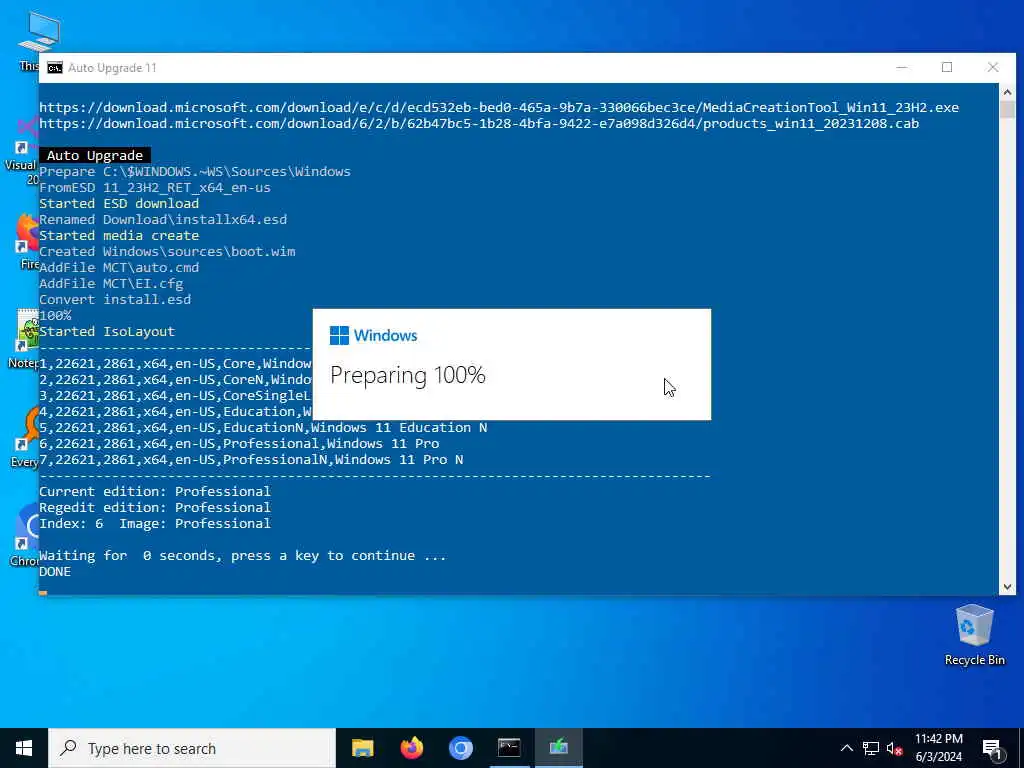This screenshot has height=768, width=1024.
Task: Select the Recycle Bin desktop icon
Action: click(974, 634)
